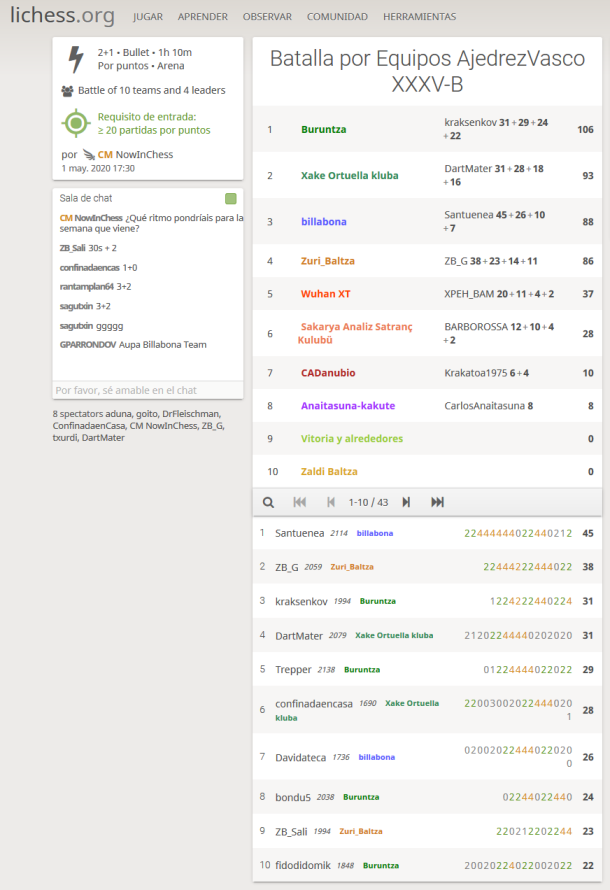Open the COMUNIDAD menu

[337, 17]
